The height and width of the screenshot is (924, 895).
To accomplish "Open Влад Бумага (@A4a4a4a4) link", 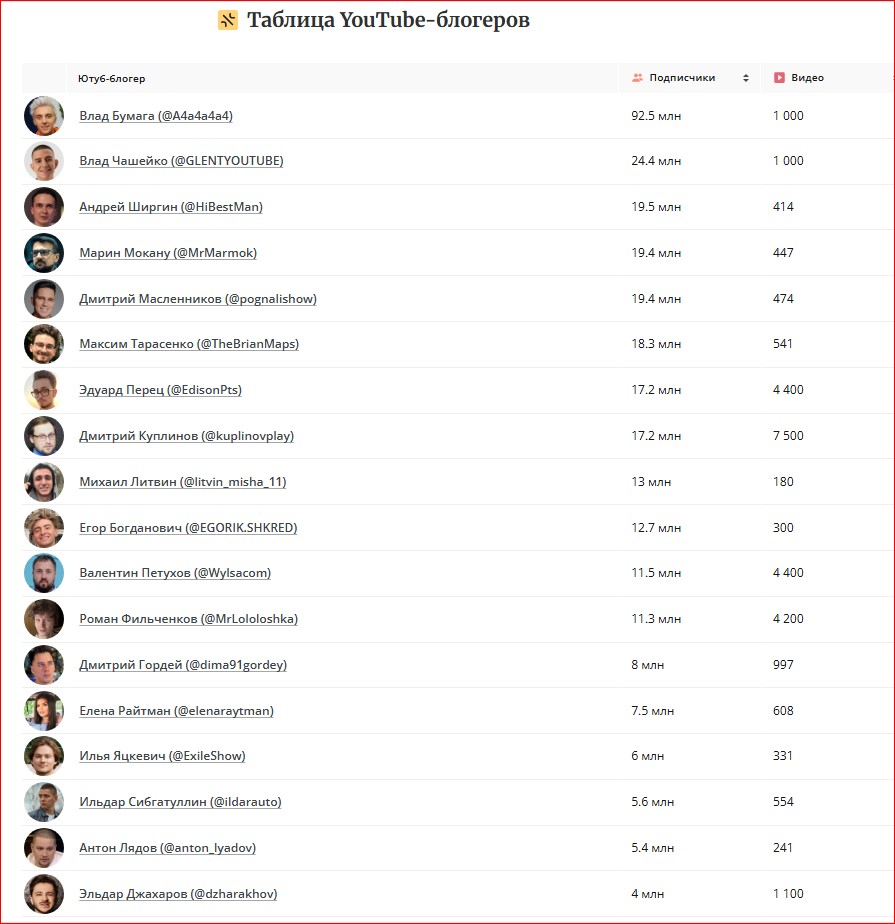I will [x=156, y=116].
